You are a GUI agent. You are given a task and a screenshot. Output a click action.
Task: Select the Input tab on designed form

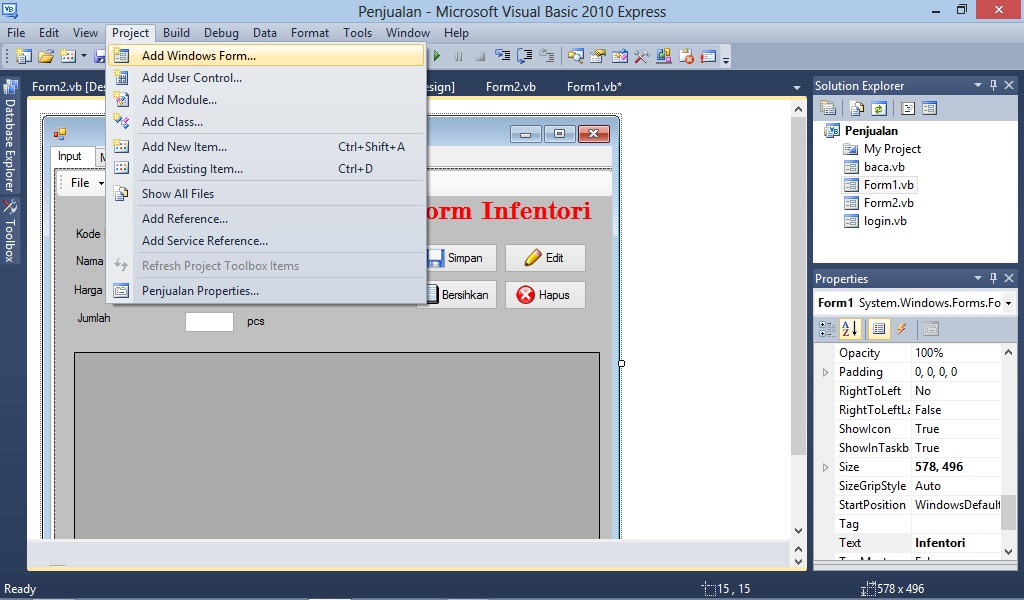tap(70, 156)
